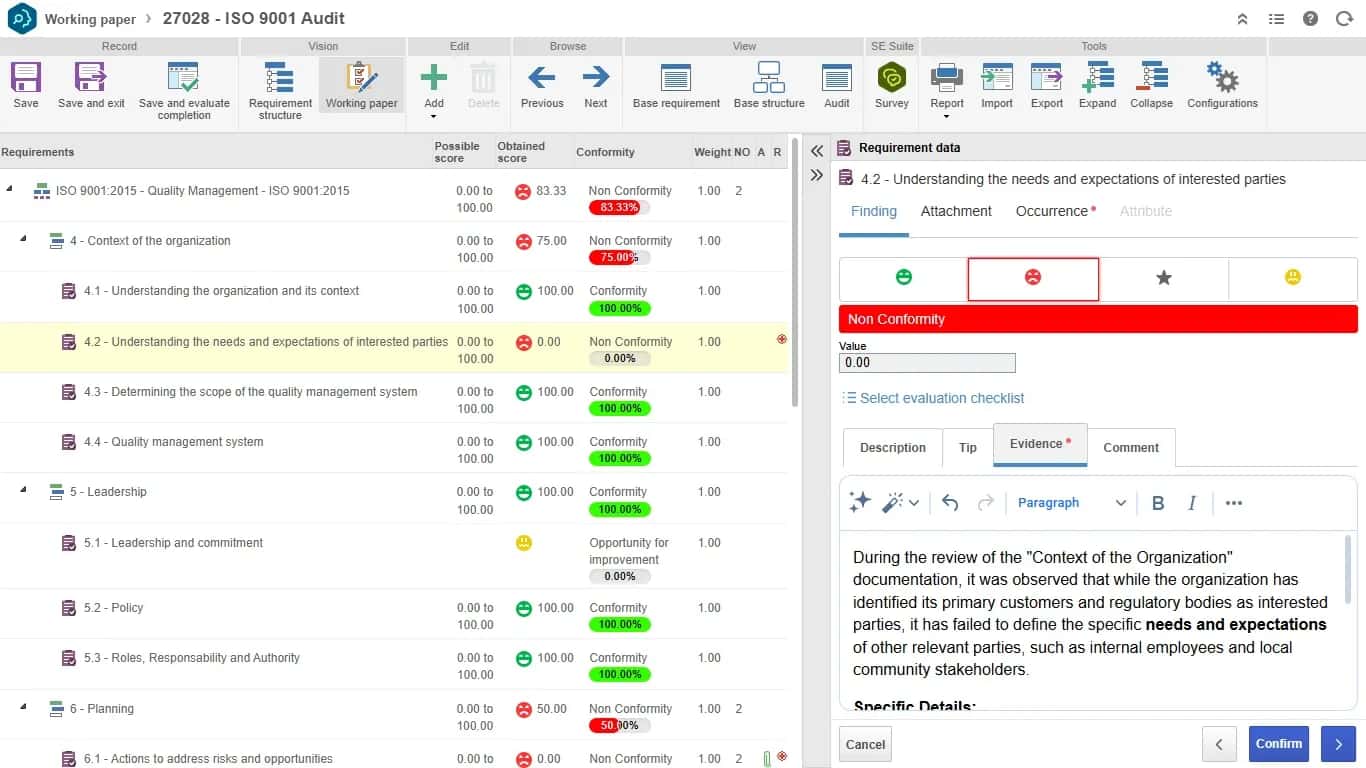Click the Cancel button

[865, 744]
